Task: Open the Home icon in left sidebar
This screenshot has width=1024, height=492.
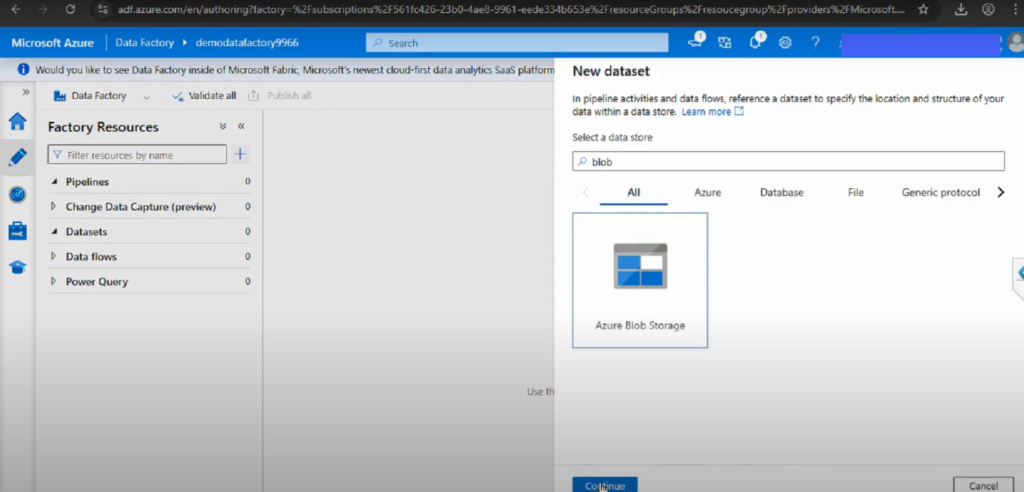Action: click(x=18, y=122)
